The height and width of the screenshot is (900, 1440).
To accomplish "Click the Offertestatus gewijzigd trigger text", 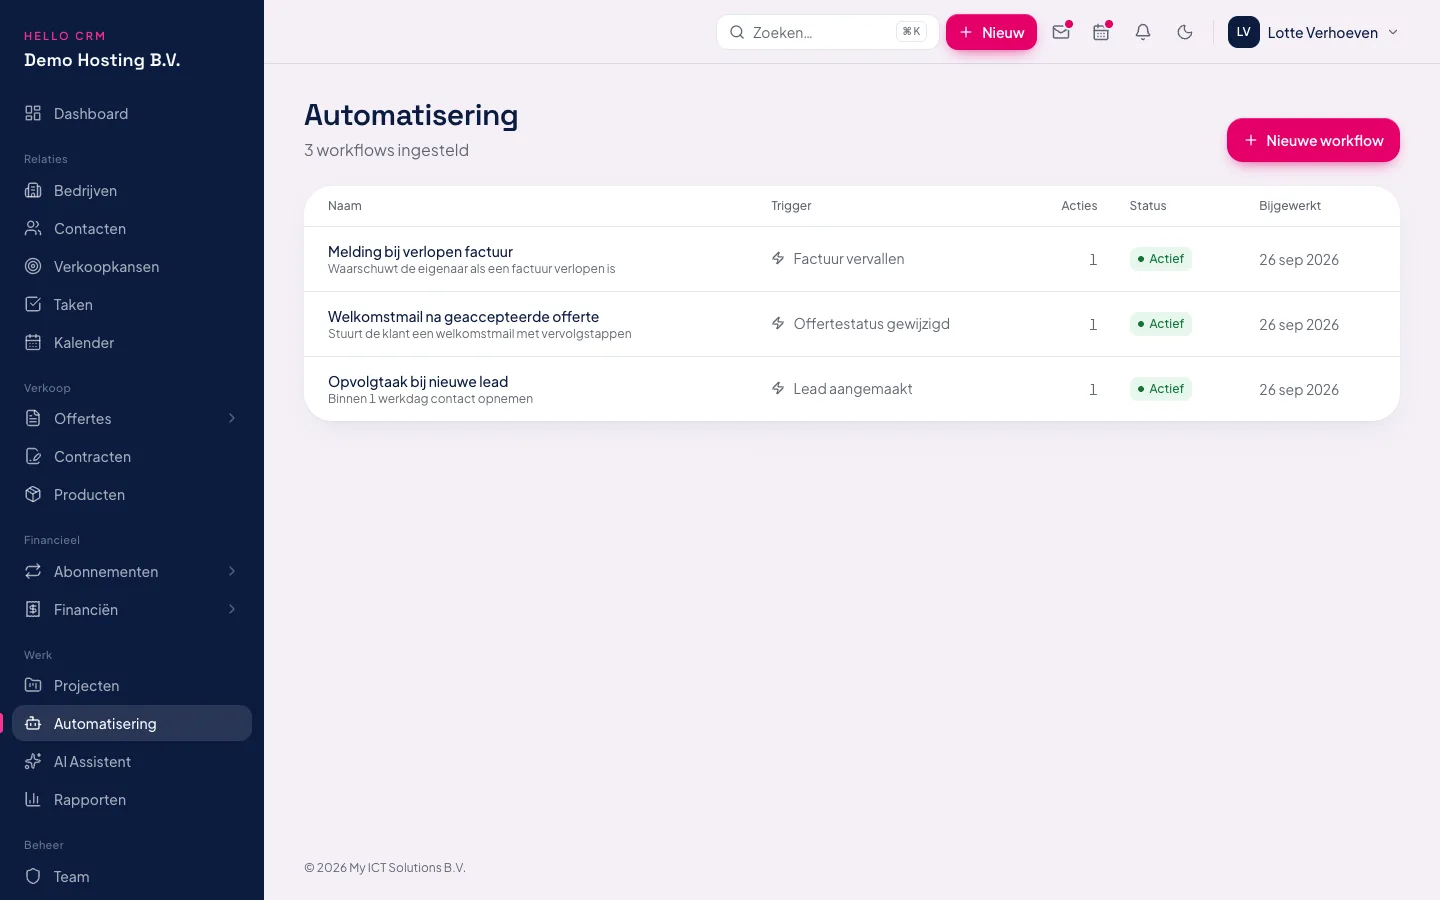I will tap(872, 324).
